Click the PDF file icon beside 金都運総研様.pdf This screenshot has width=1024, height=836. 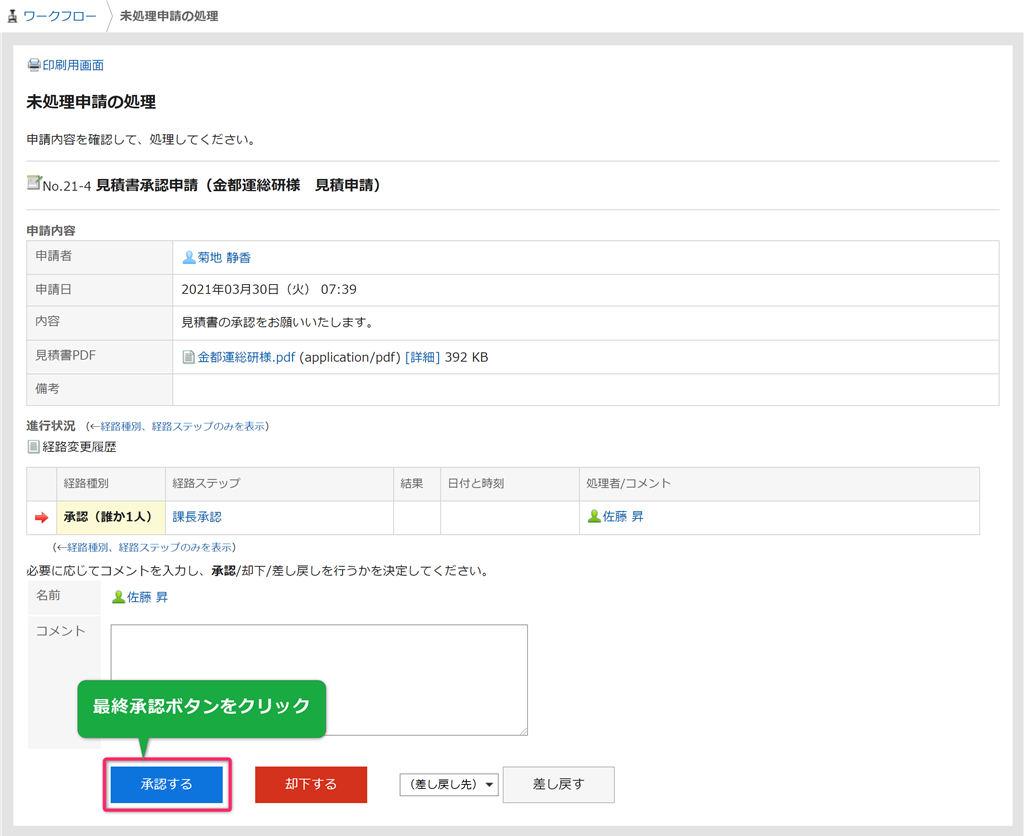189,357
